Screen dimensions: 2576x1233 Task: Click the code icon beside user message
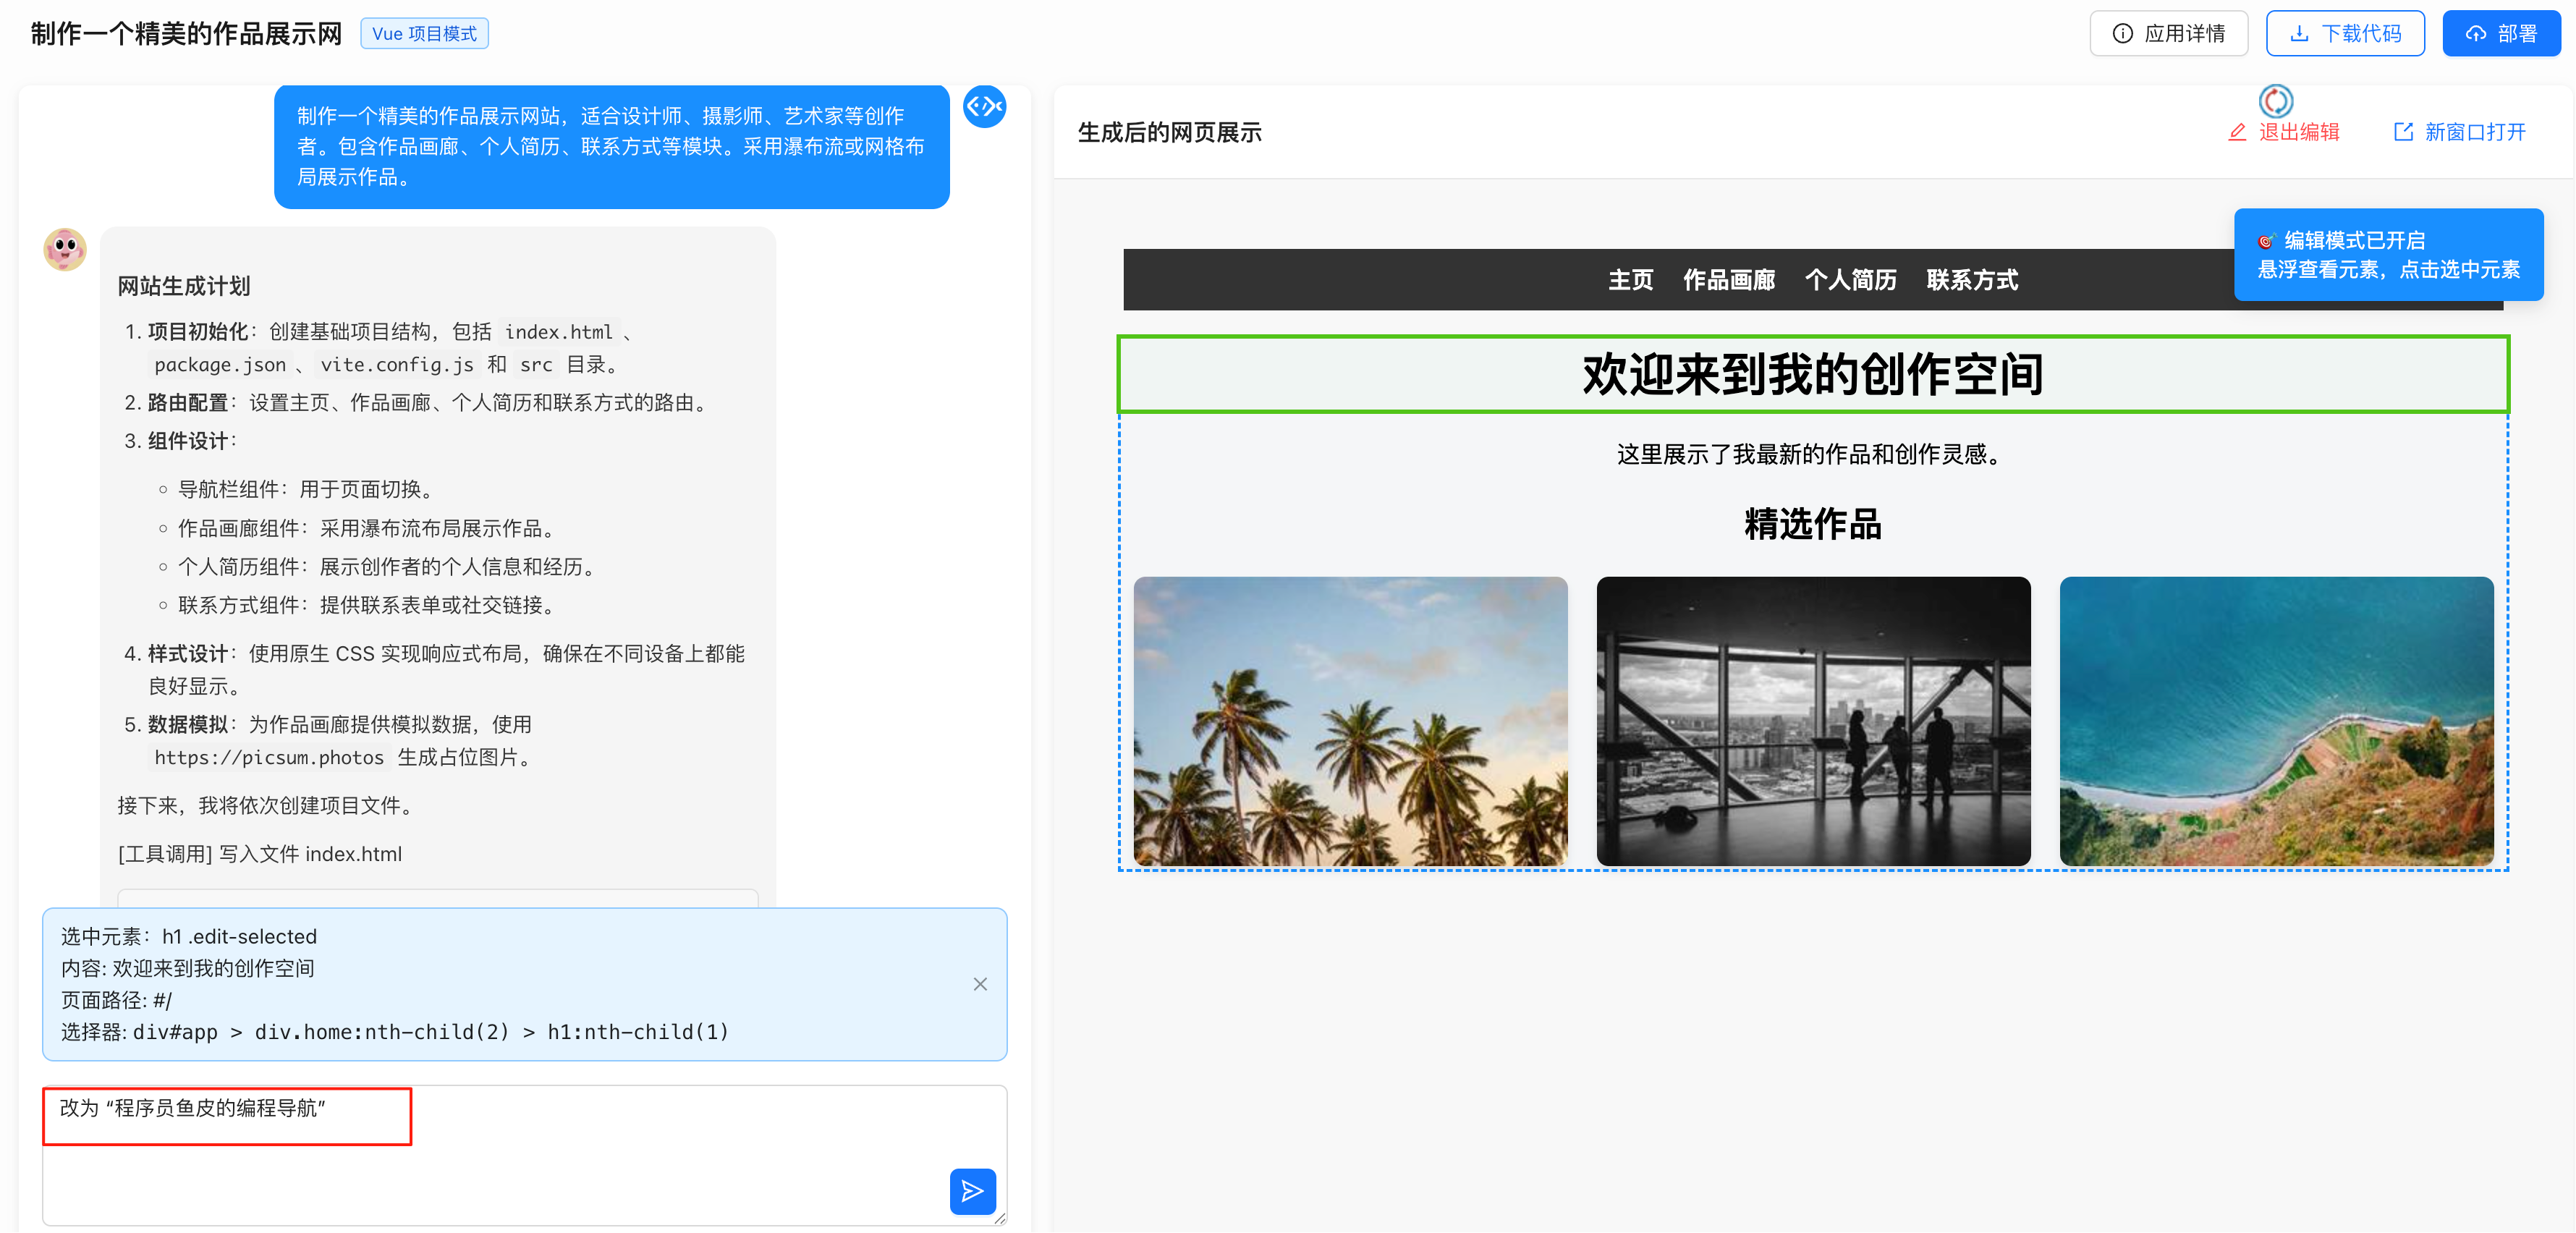[984, 107]
